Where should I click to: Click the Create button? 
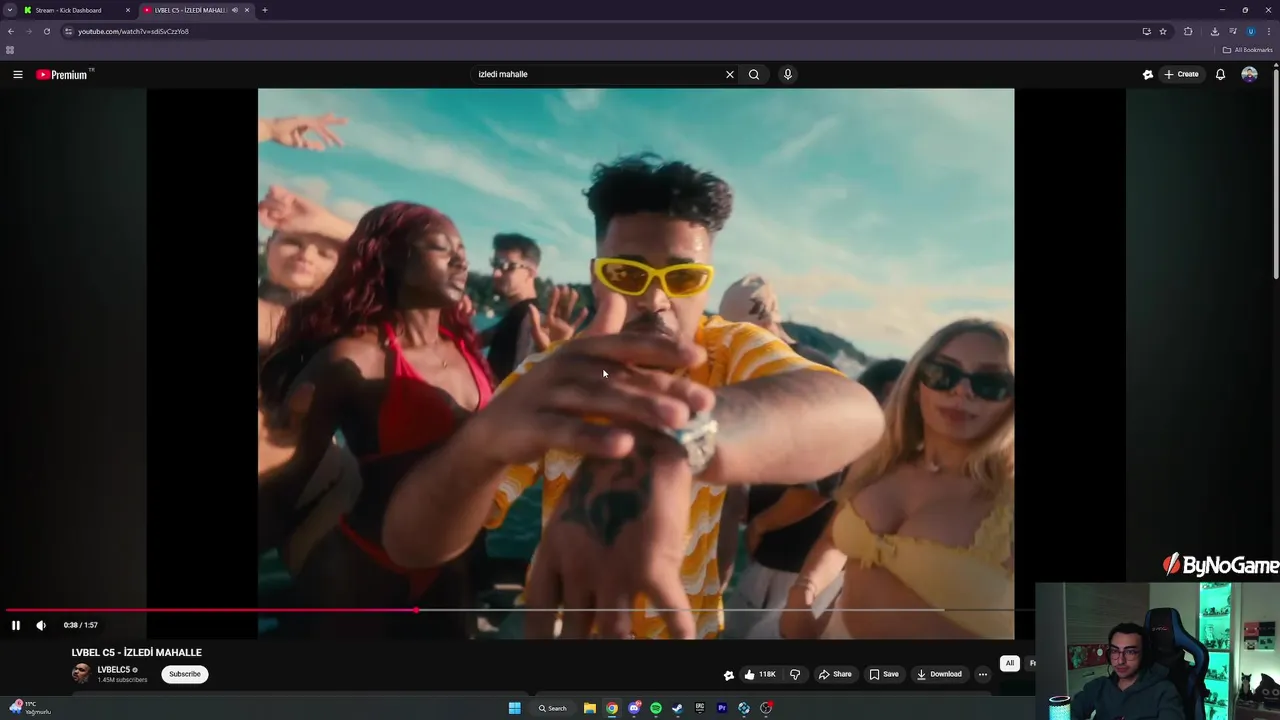coord(1181,74)
